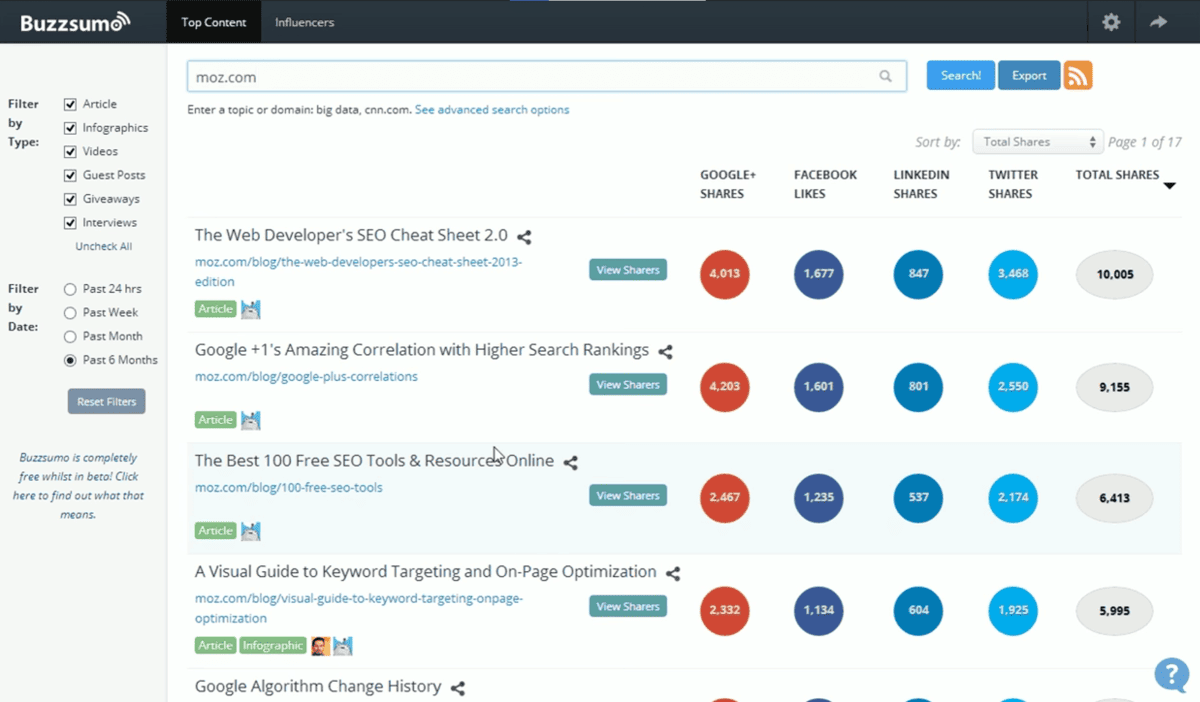Click Uncheck All link
The image size is (1200, 702).
point(104,246)
